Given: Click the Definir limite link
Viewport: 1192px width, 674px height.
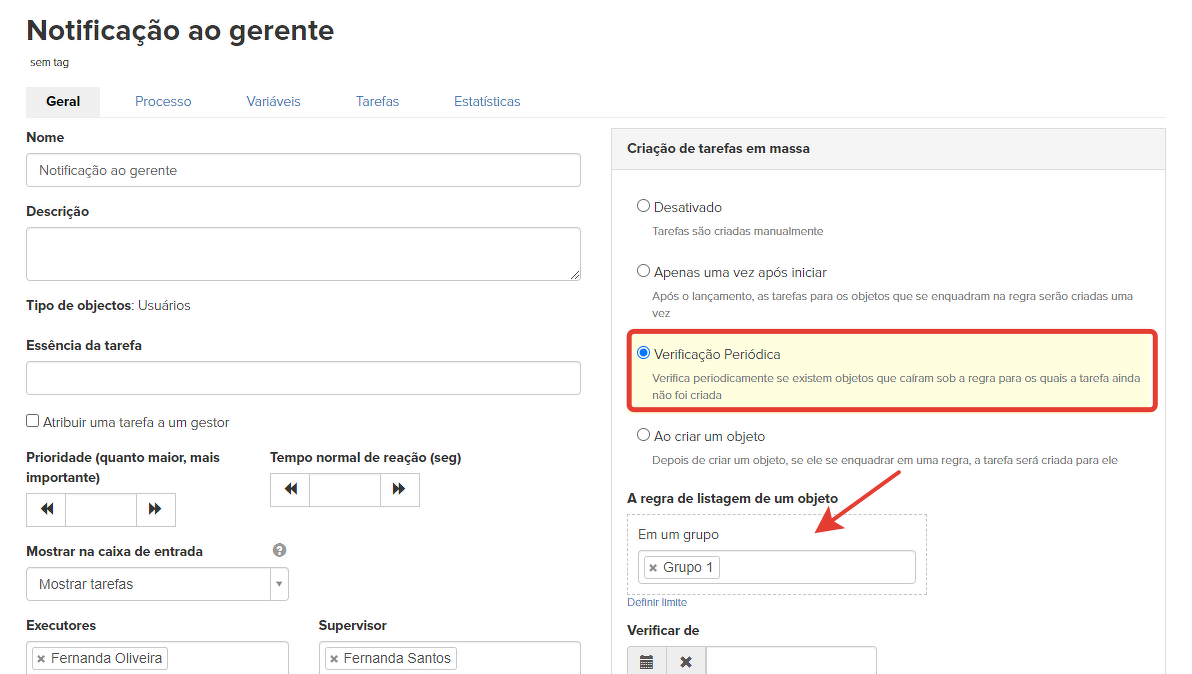Looking at the screenshot, I should point(657,603).
